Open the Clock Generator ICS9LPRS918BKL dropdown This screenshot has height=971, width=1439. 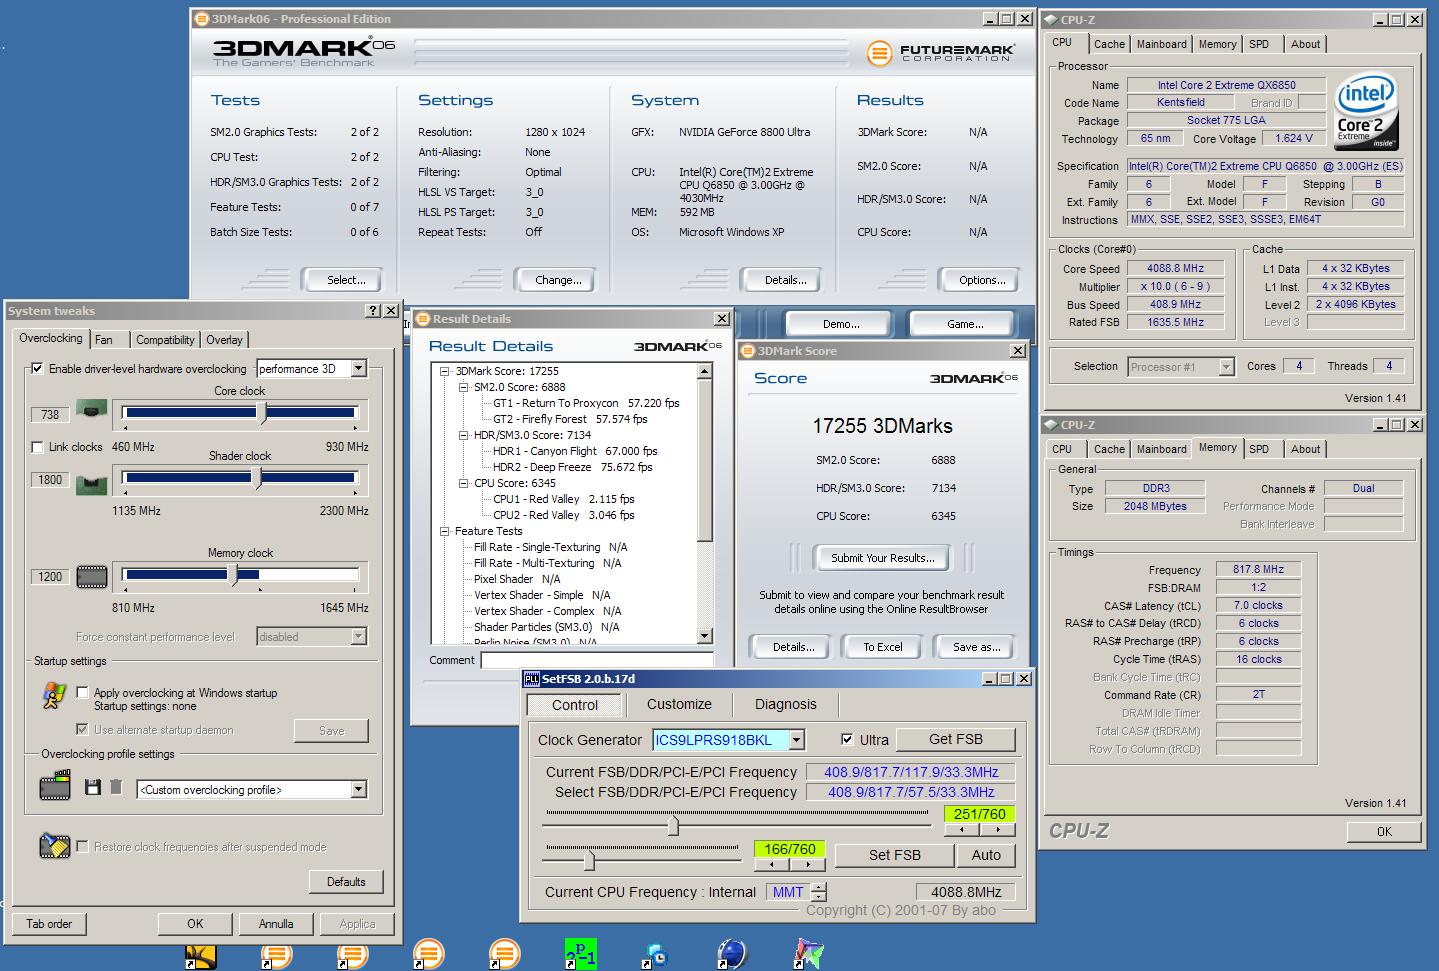(x=796, y=740)
